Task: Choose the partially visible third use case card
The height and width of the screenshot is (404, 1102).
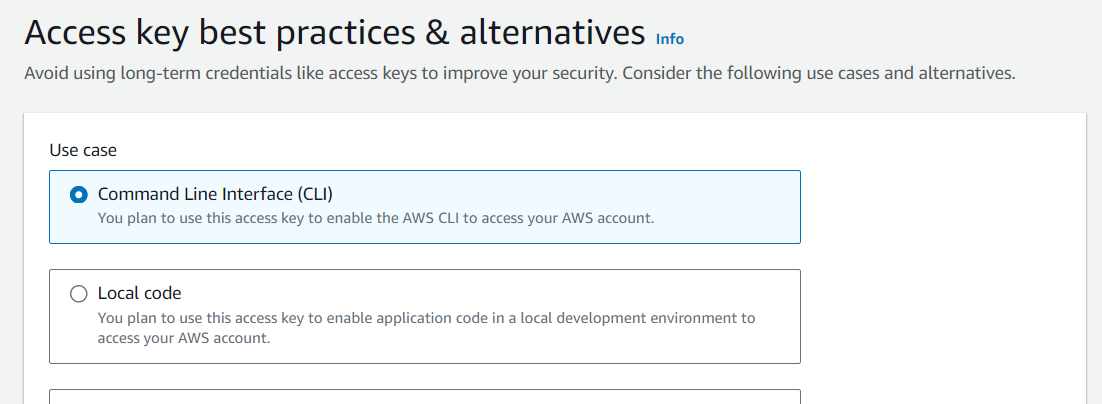Action: (x=424, y=397)
